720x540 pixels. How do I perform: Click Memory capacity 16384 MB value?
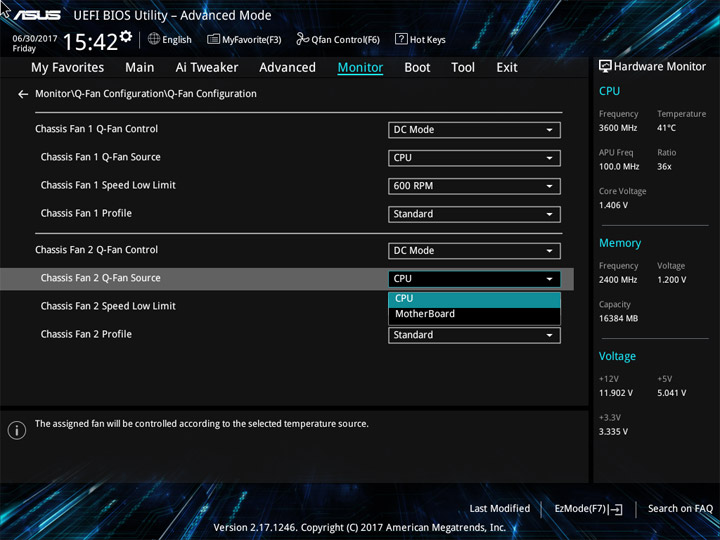619,319
